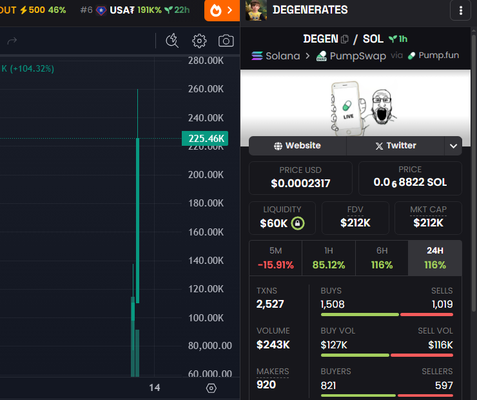Click the DEGENERATES title text
This screenshot has height=400, width=477.
310,10
